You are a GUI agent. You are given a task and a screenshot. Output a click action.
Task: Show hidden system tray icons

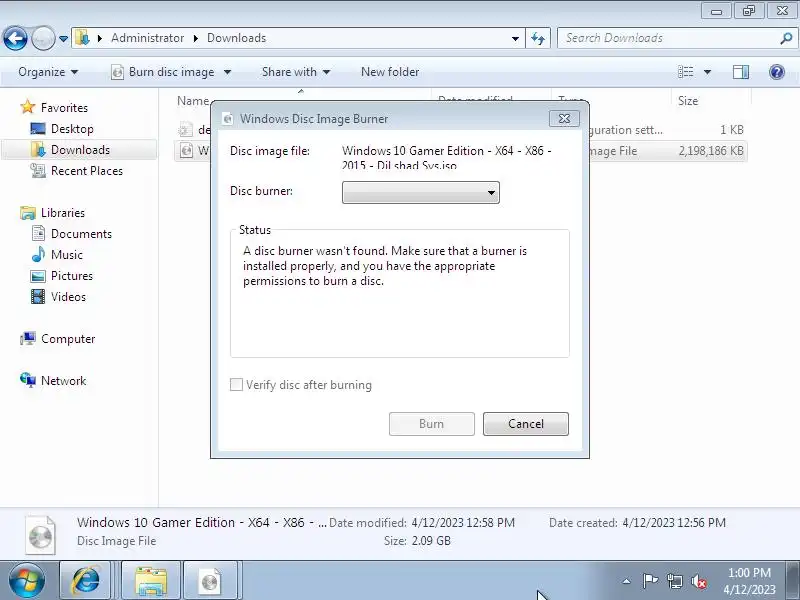click(x=627, y=581)
